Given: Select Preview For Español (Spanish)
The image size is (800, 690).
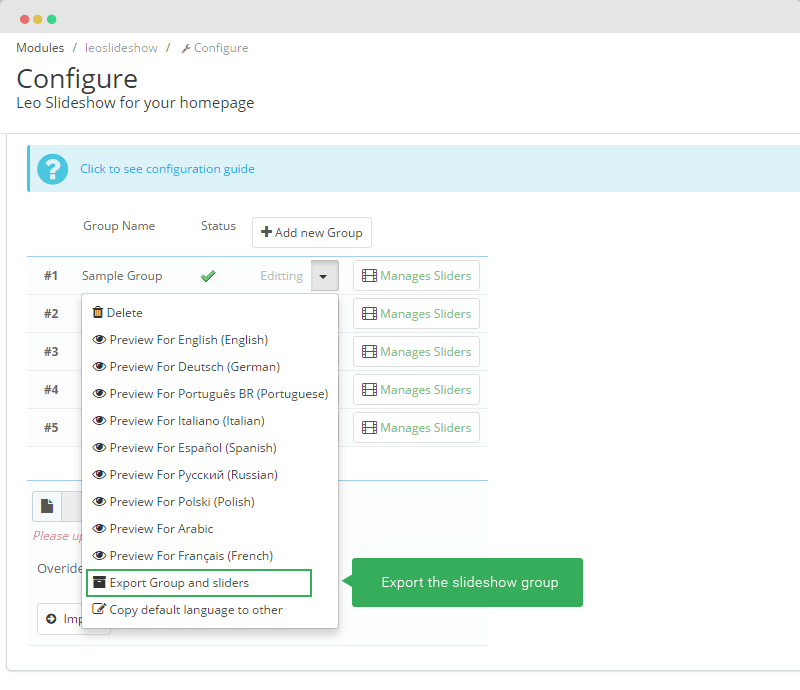Looking at the screenshot, I should click(x=210, y=448).
